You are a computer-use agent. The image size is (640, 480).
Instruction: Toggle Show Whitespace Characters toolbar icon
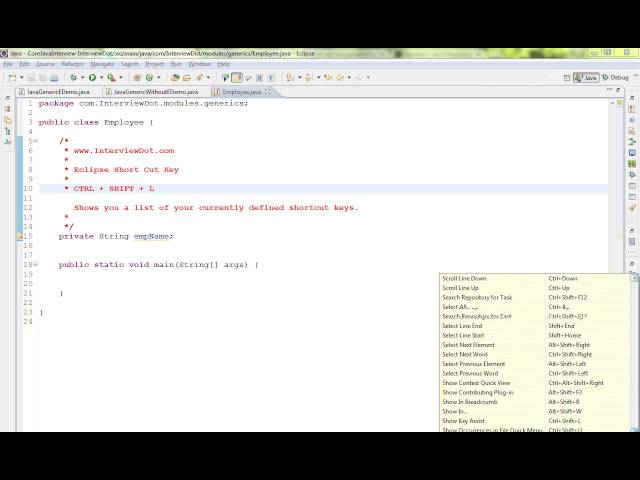(271, 78)
